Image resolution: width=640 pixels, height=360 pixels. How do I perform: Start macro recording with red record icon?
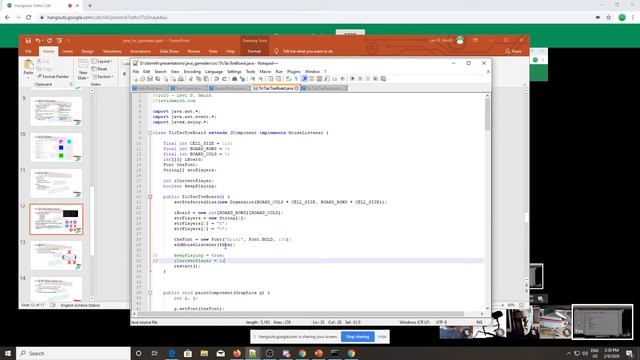(x=352, y=79)
